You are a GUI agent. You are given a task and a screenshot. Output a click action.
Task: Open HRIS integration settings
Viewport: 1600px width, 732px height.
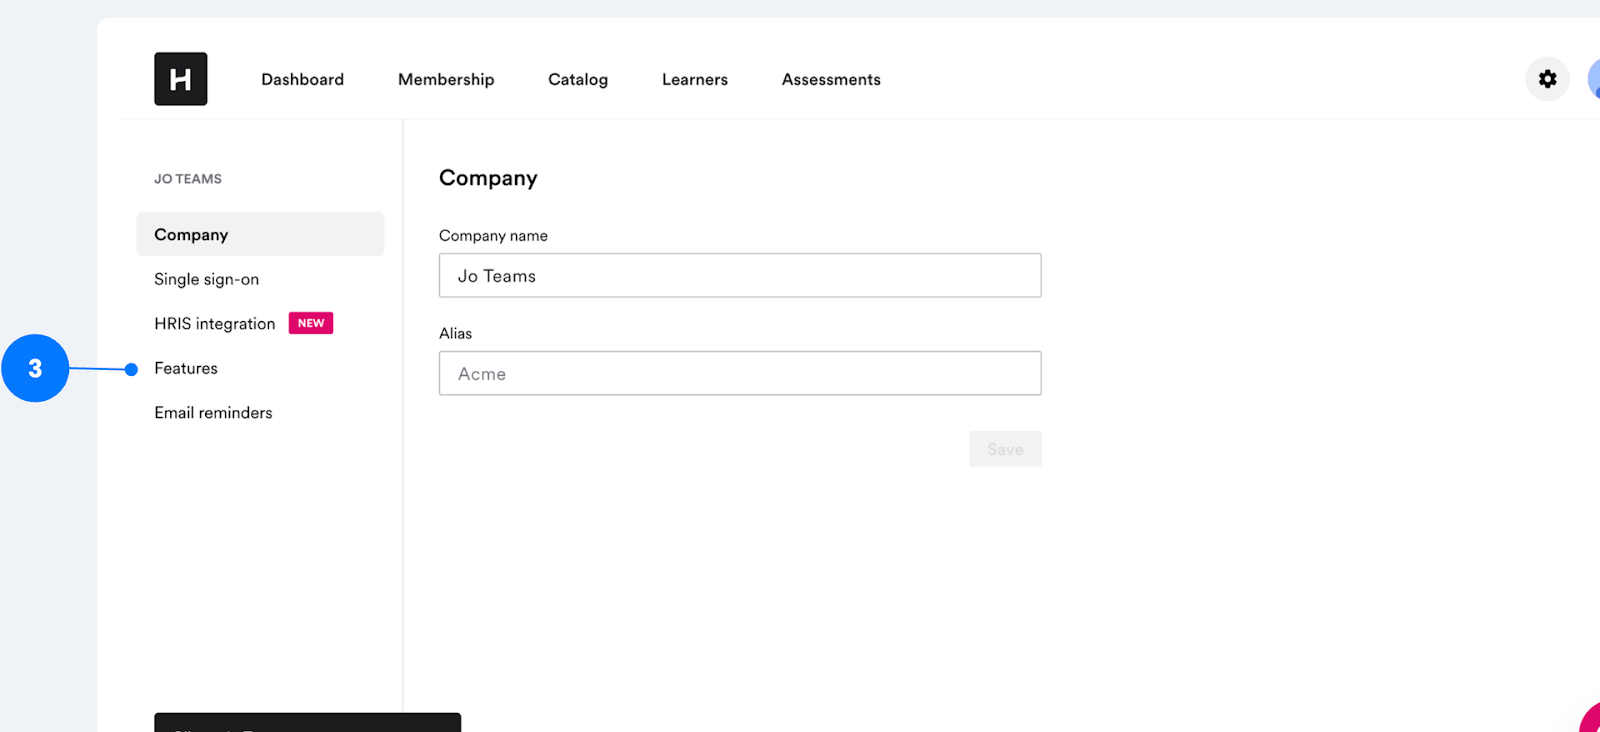click(x=215, y=323)
